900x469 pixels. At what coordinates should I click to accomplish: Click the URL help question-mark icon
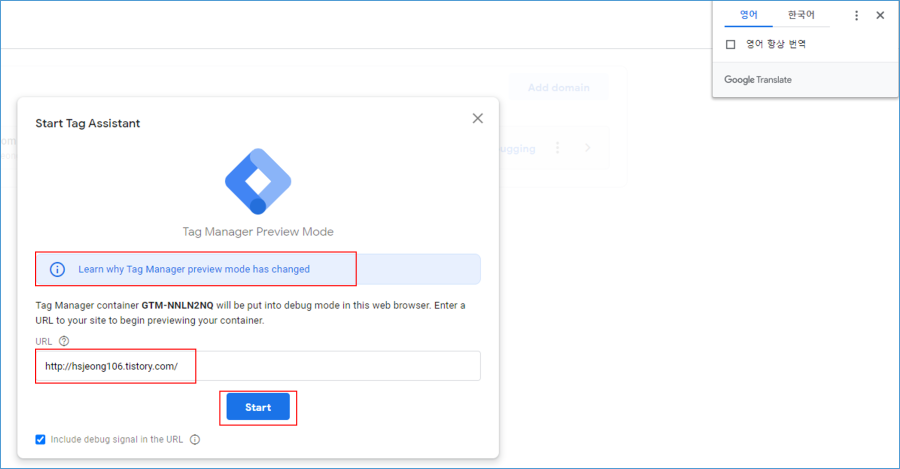(64, 341)
